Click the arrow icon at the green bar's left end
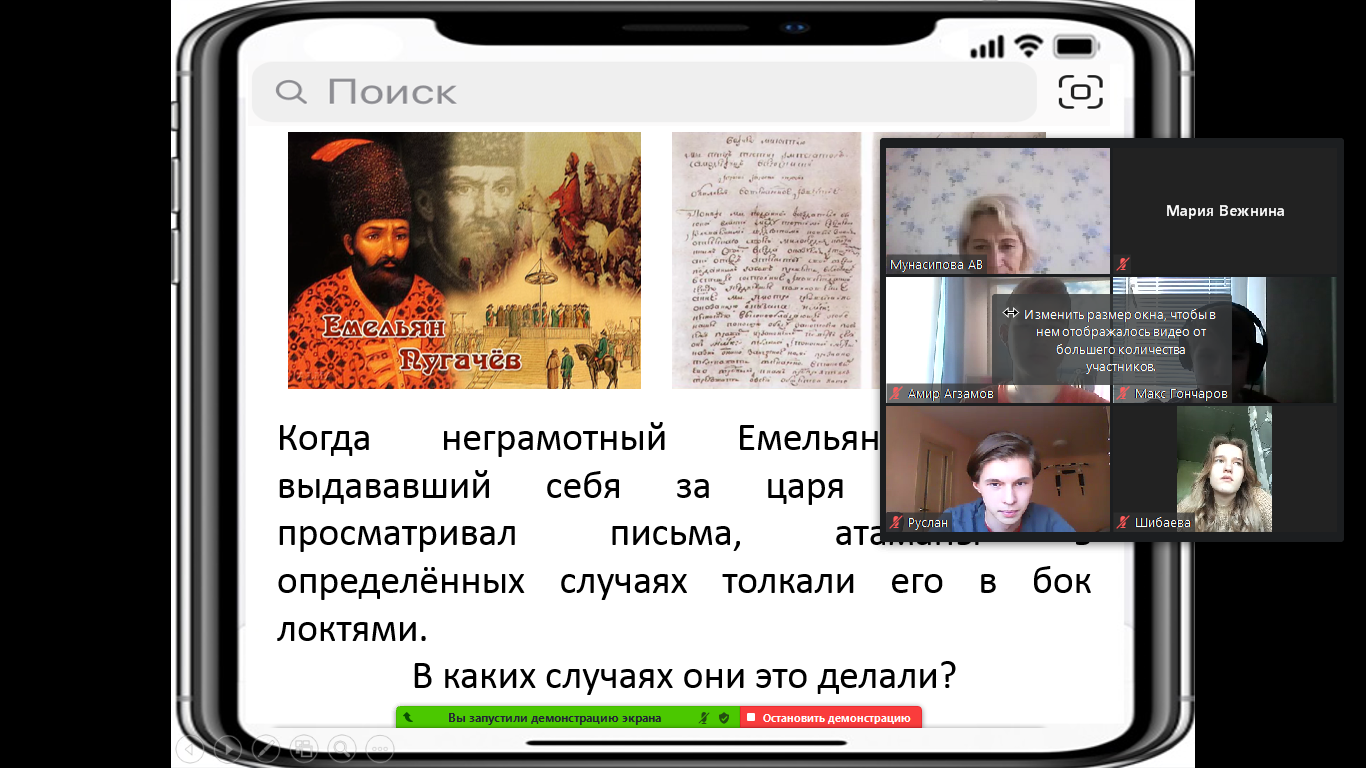Viewport: 1366px width, 768px height. click(x=408, y=718)
